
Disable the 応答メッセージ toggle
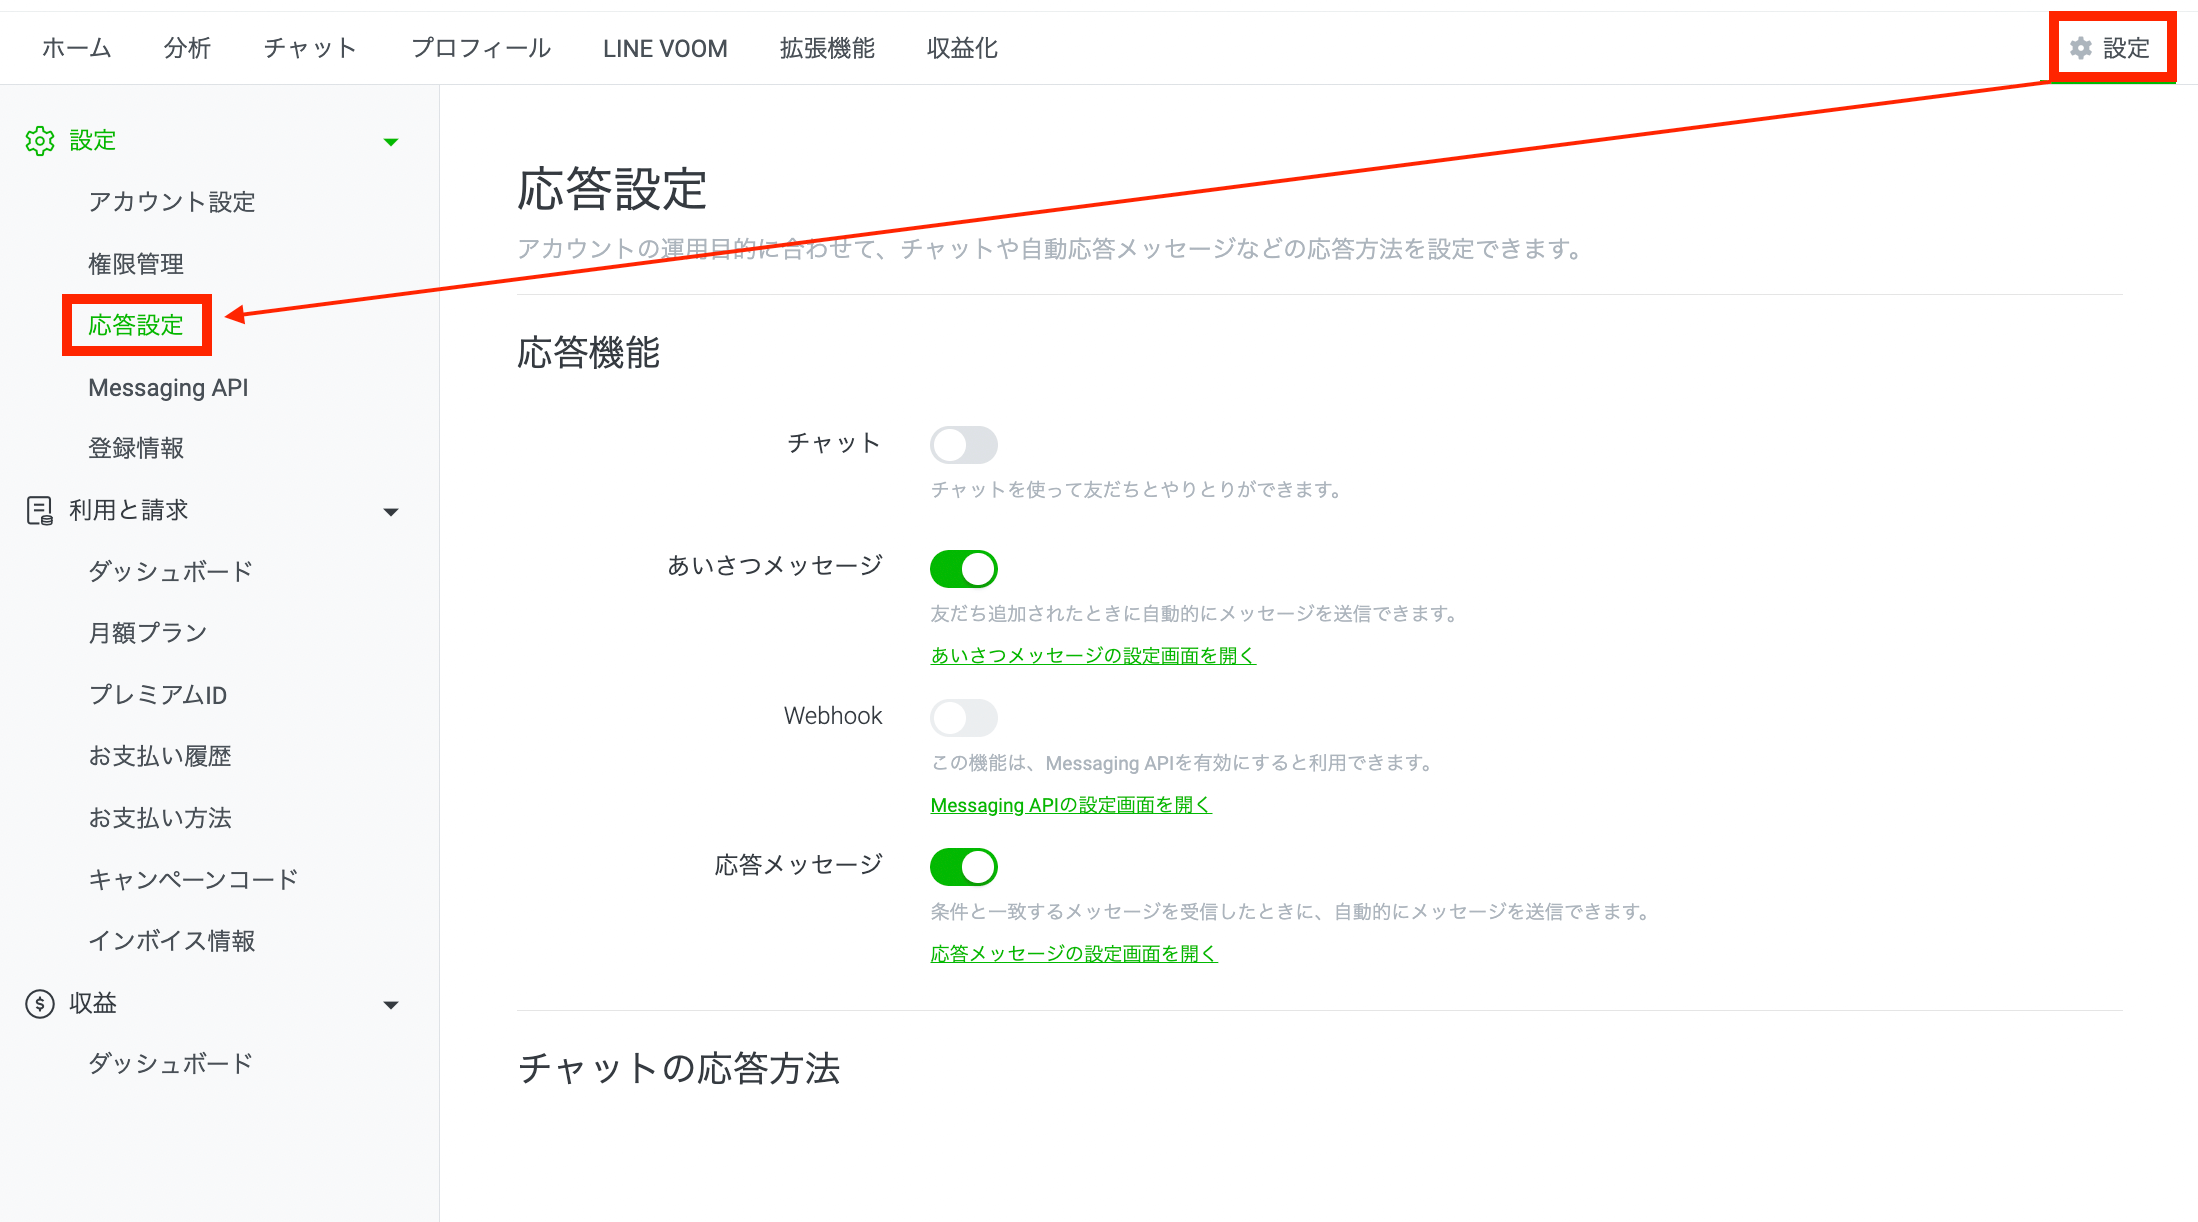[963, 867]
